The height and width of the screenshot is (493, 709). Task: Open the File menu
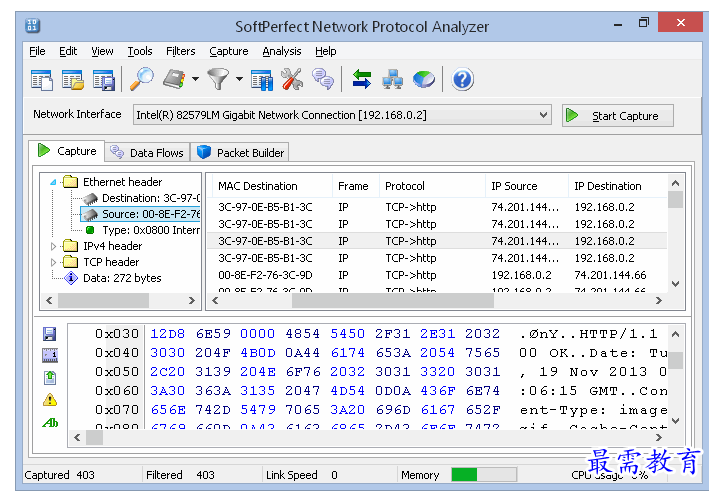(37, 51)
